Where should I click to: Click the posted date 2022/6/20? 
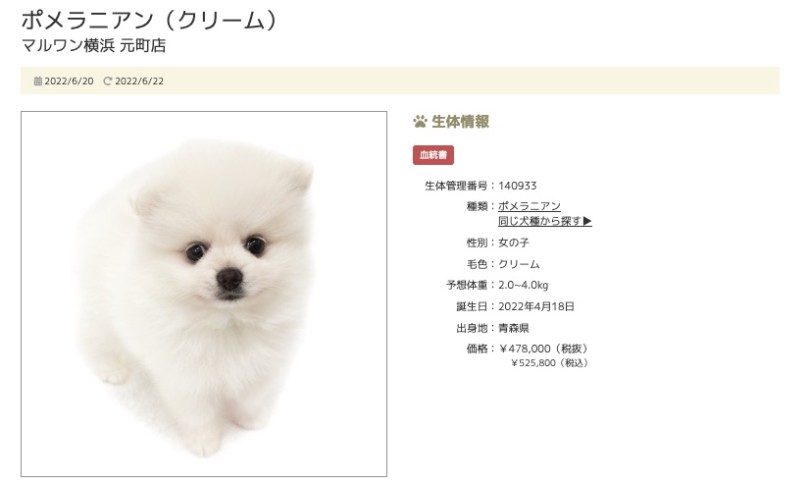69,81
